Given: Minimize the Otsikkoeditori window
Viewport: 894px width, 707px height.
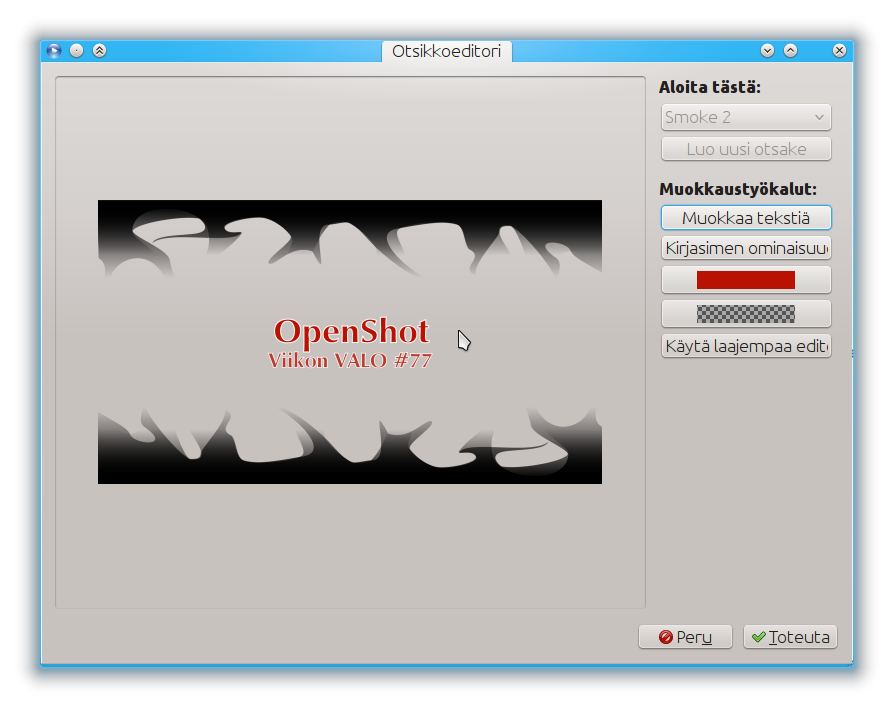Looking at the screenshot, I should [x=767, y=51].
